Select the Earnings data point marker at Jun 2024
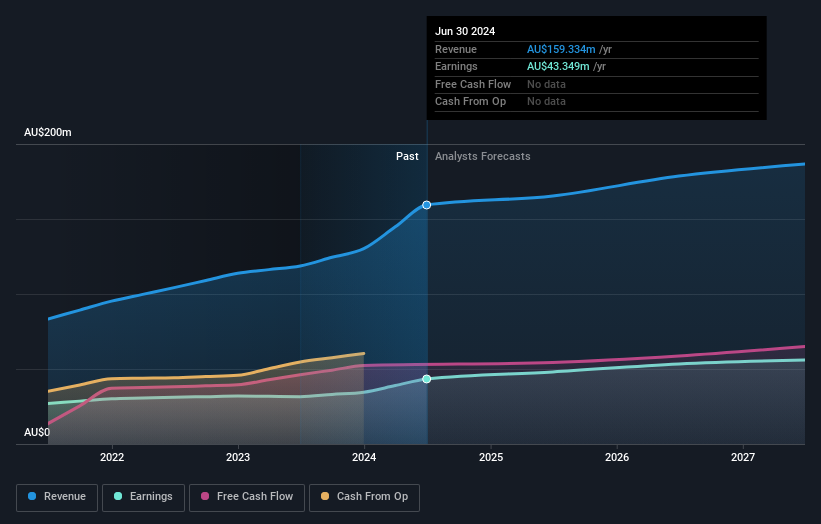Screen dimensions: 821x524 click(427, 378)
